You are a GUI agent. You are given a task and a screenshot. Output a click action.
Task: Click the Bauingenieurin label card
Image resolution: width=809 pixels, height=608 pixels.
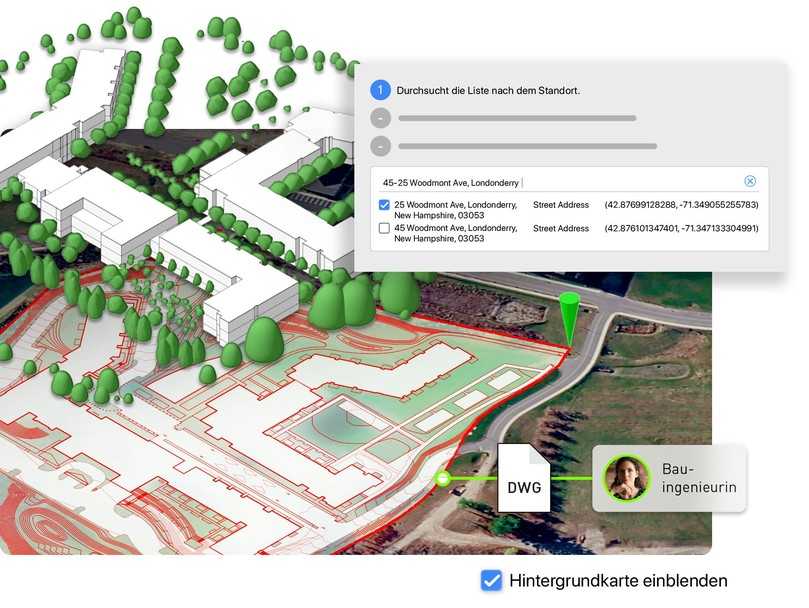(669, 478)
